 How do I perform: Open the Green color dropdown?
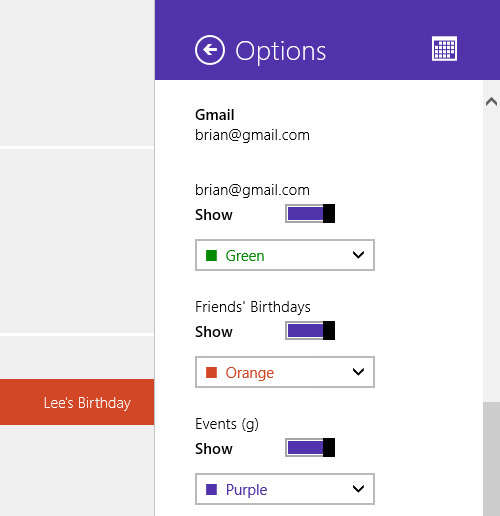pyautogui.click(x=285, y=255)
